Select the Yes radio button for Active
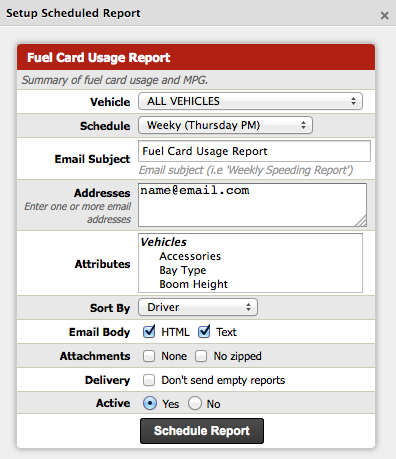Screen dimensions: 396x459 tap(150, 403)
